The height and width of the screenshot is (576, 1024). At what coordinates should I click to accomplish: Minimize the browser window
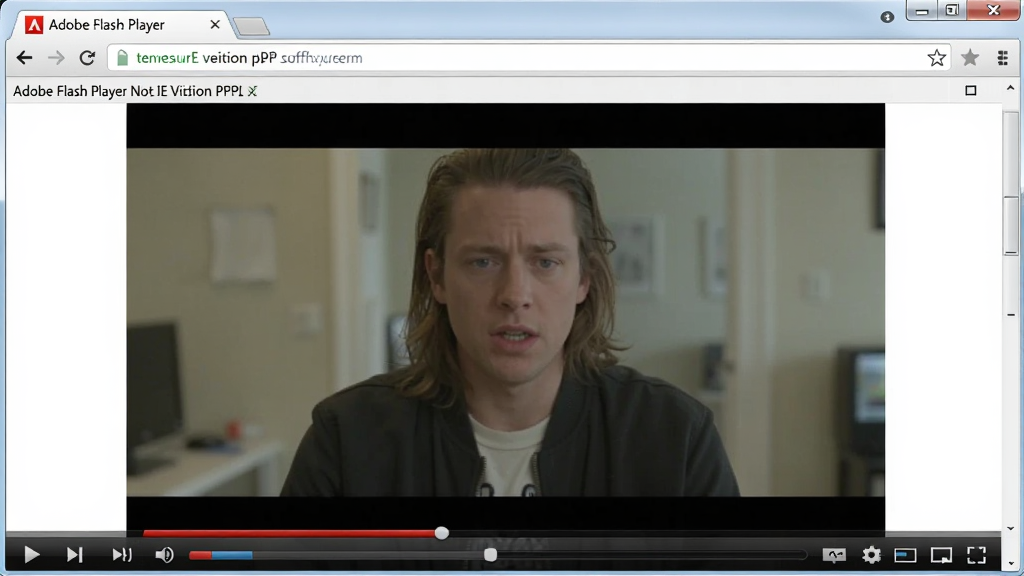click(x=922, y=10)
